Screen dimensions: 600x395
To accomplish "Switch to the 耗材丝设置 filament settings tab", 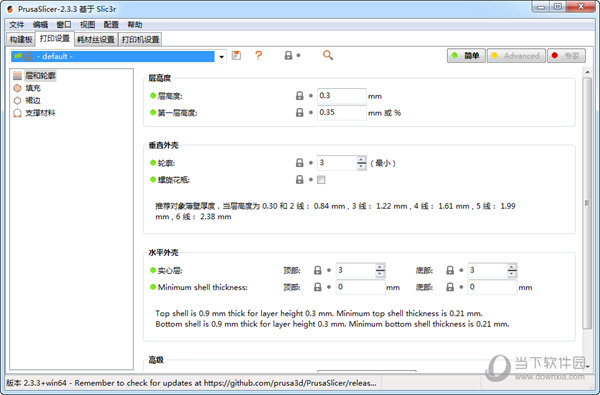I will click(96, 39).
